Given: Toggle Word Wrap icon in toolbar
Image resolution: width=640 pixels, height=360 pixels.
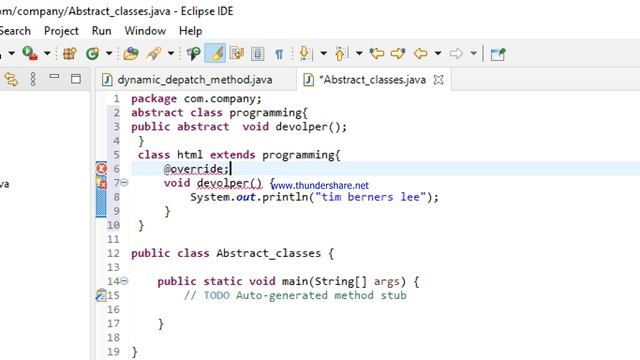Looking at the screenshot, I should (237, 53).
